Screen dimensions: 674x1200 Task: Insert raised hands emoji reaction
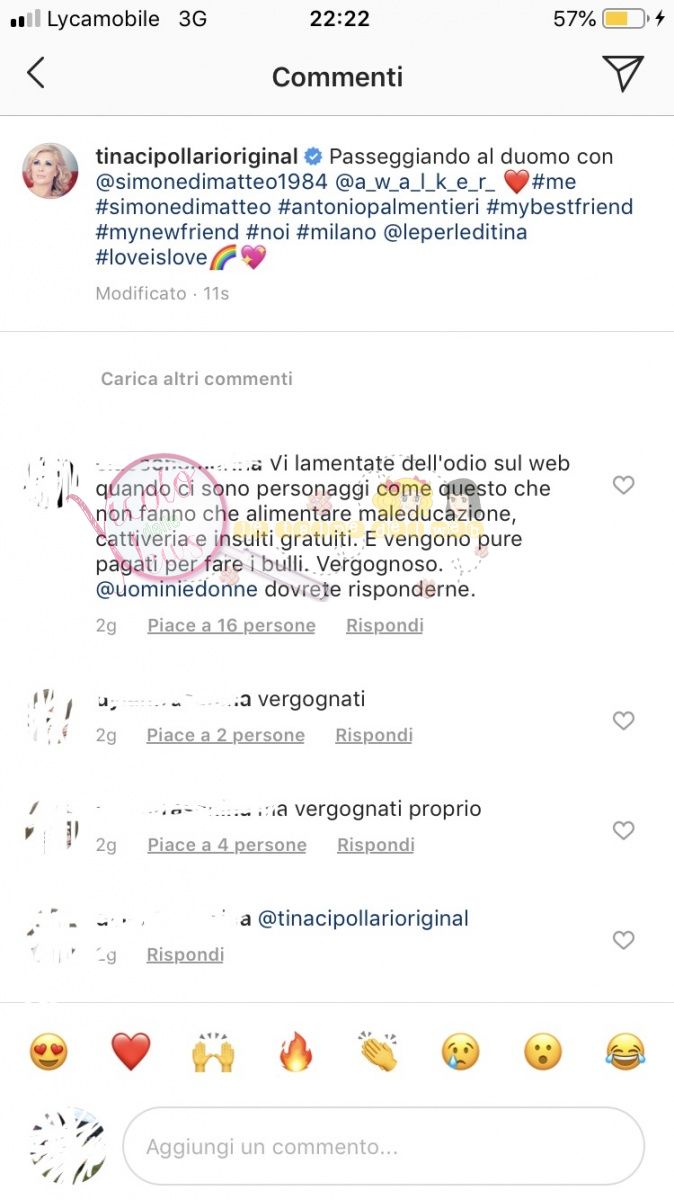213,1052
